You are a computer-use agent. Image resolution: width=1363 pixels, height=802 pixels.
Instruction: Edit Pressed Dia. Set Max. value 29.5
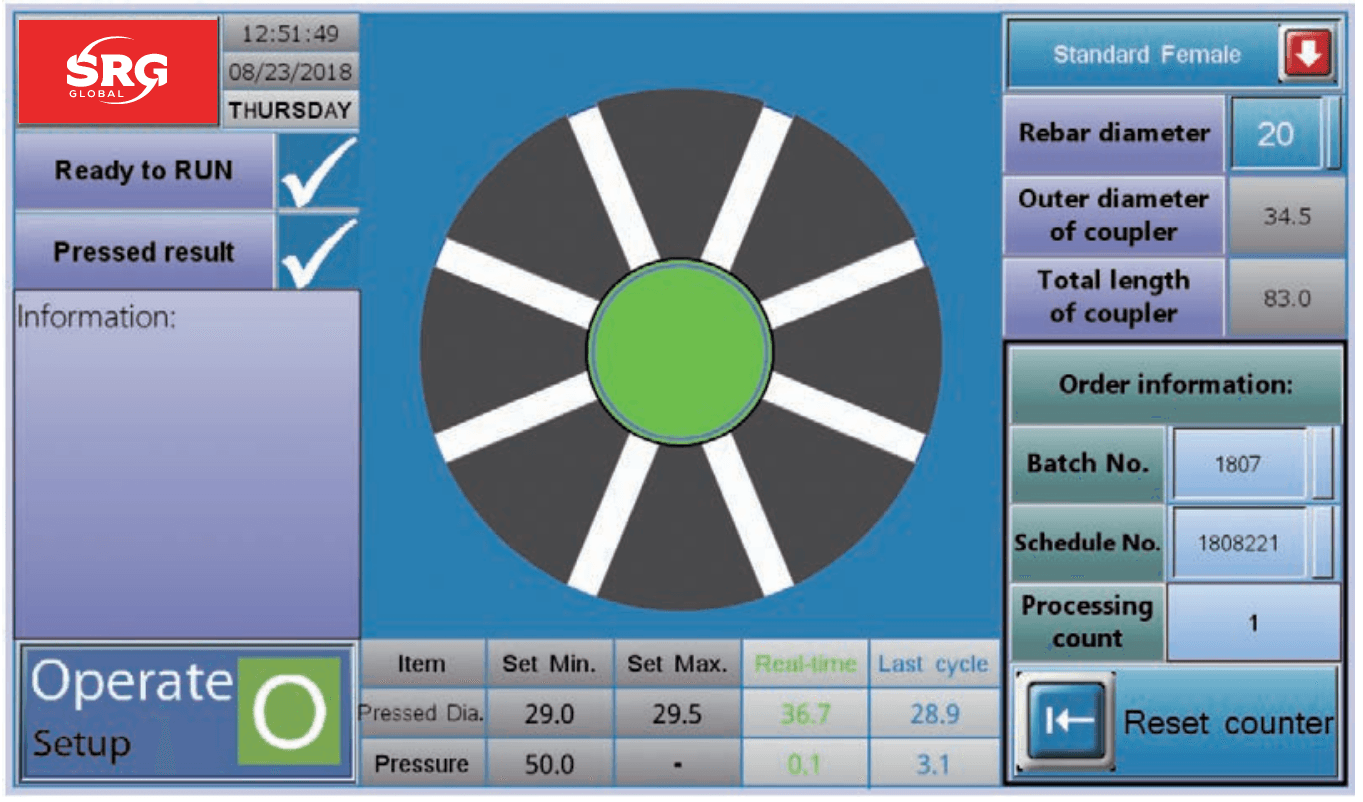[677, 714]
